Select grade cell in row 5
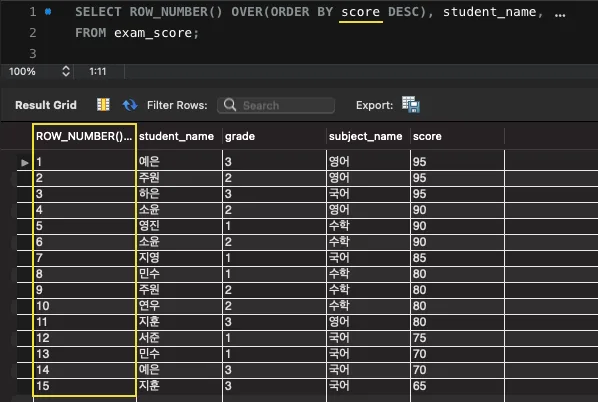The height and width of the screenshot is (402, 598). pyautogui.click(x=274, y=226)
